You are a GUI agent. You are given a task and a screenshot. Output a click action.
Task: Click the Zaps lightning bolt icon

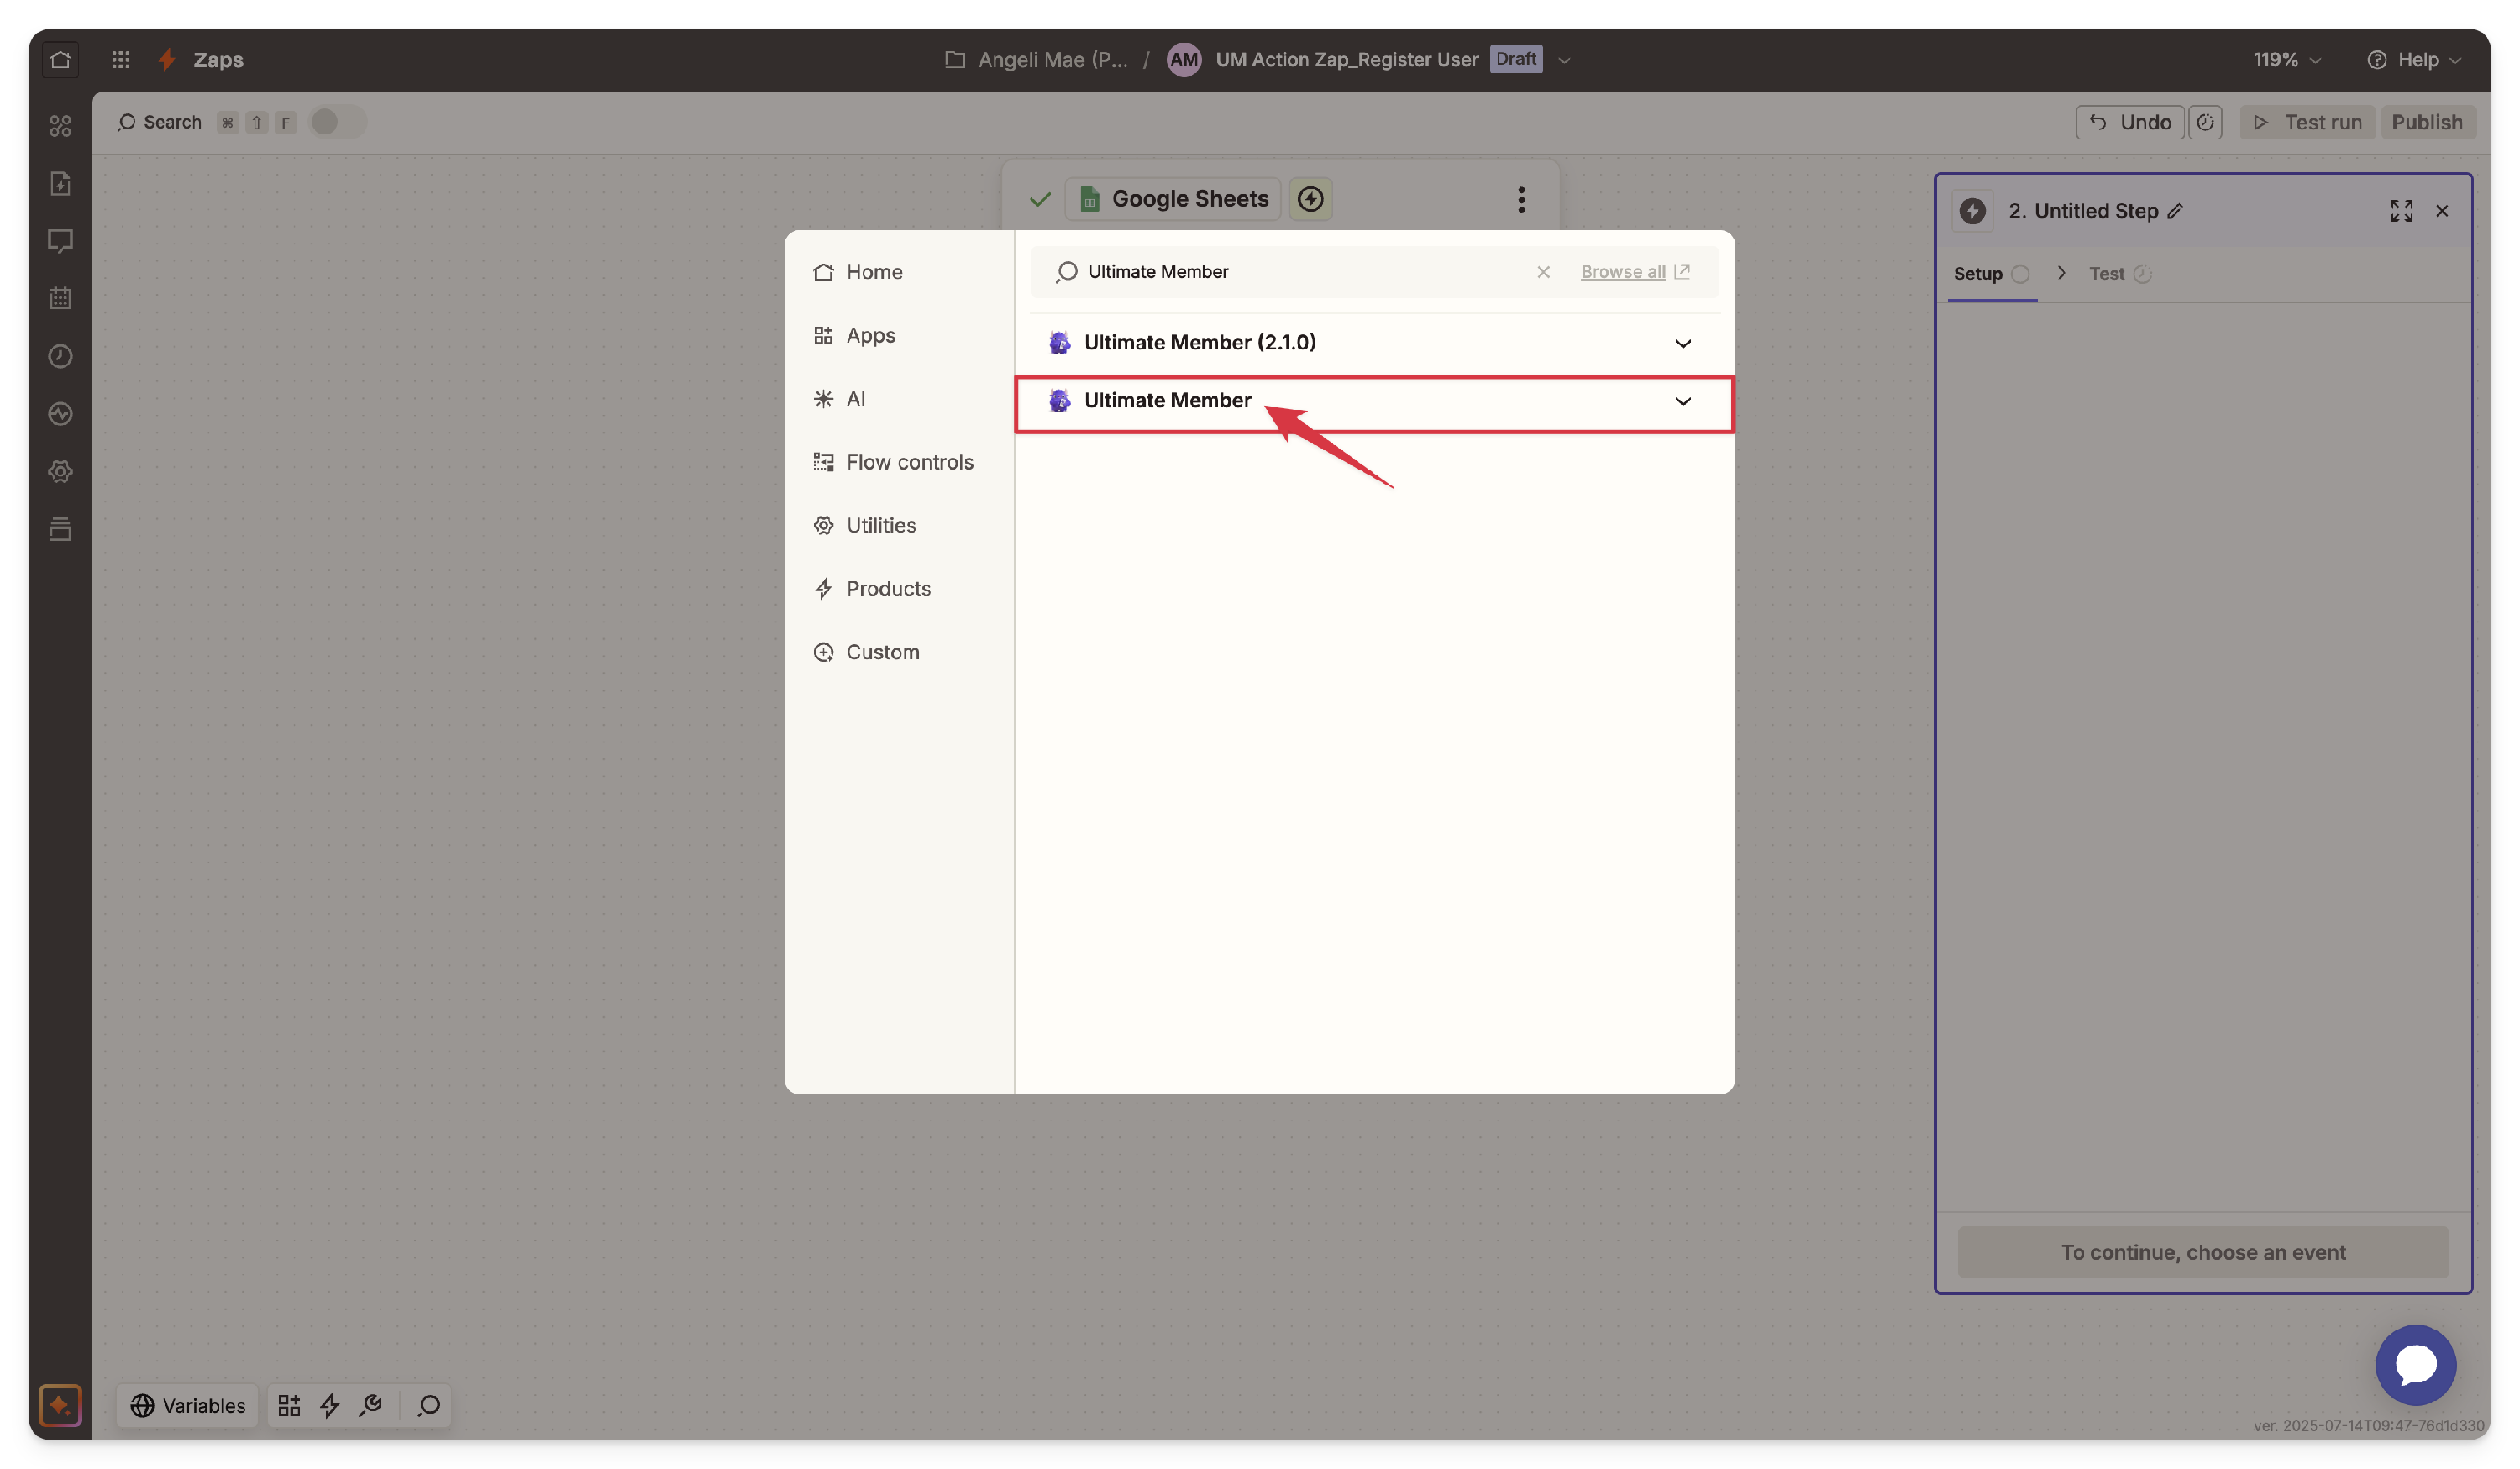pos(167,59)
